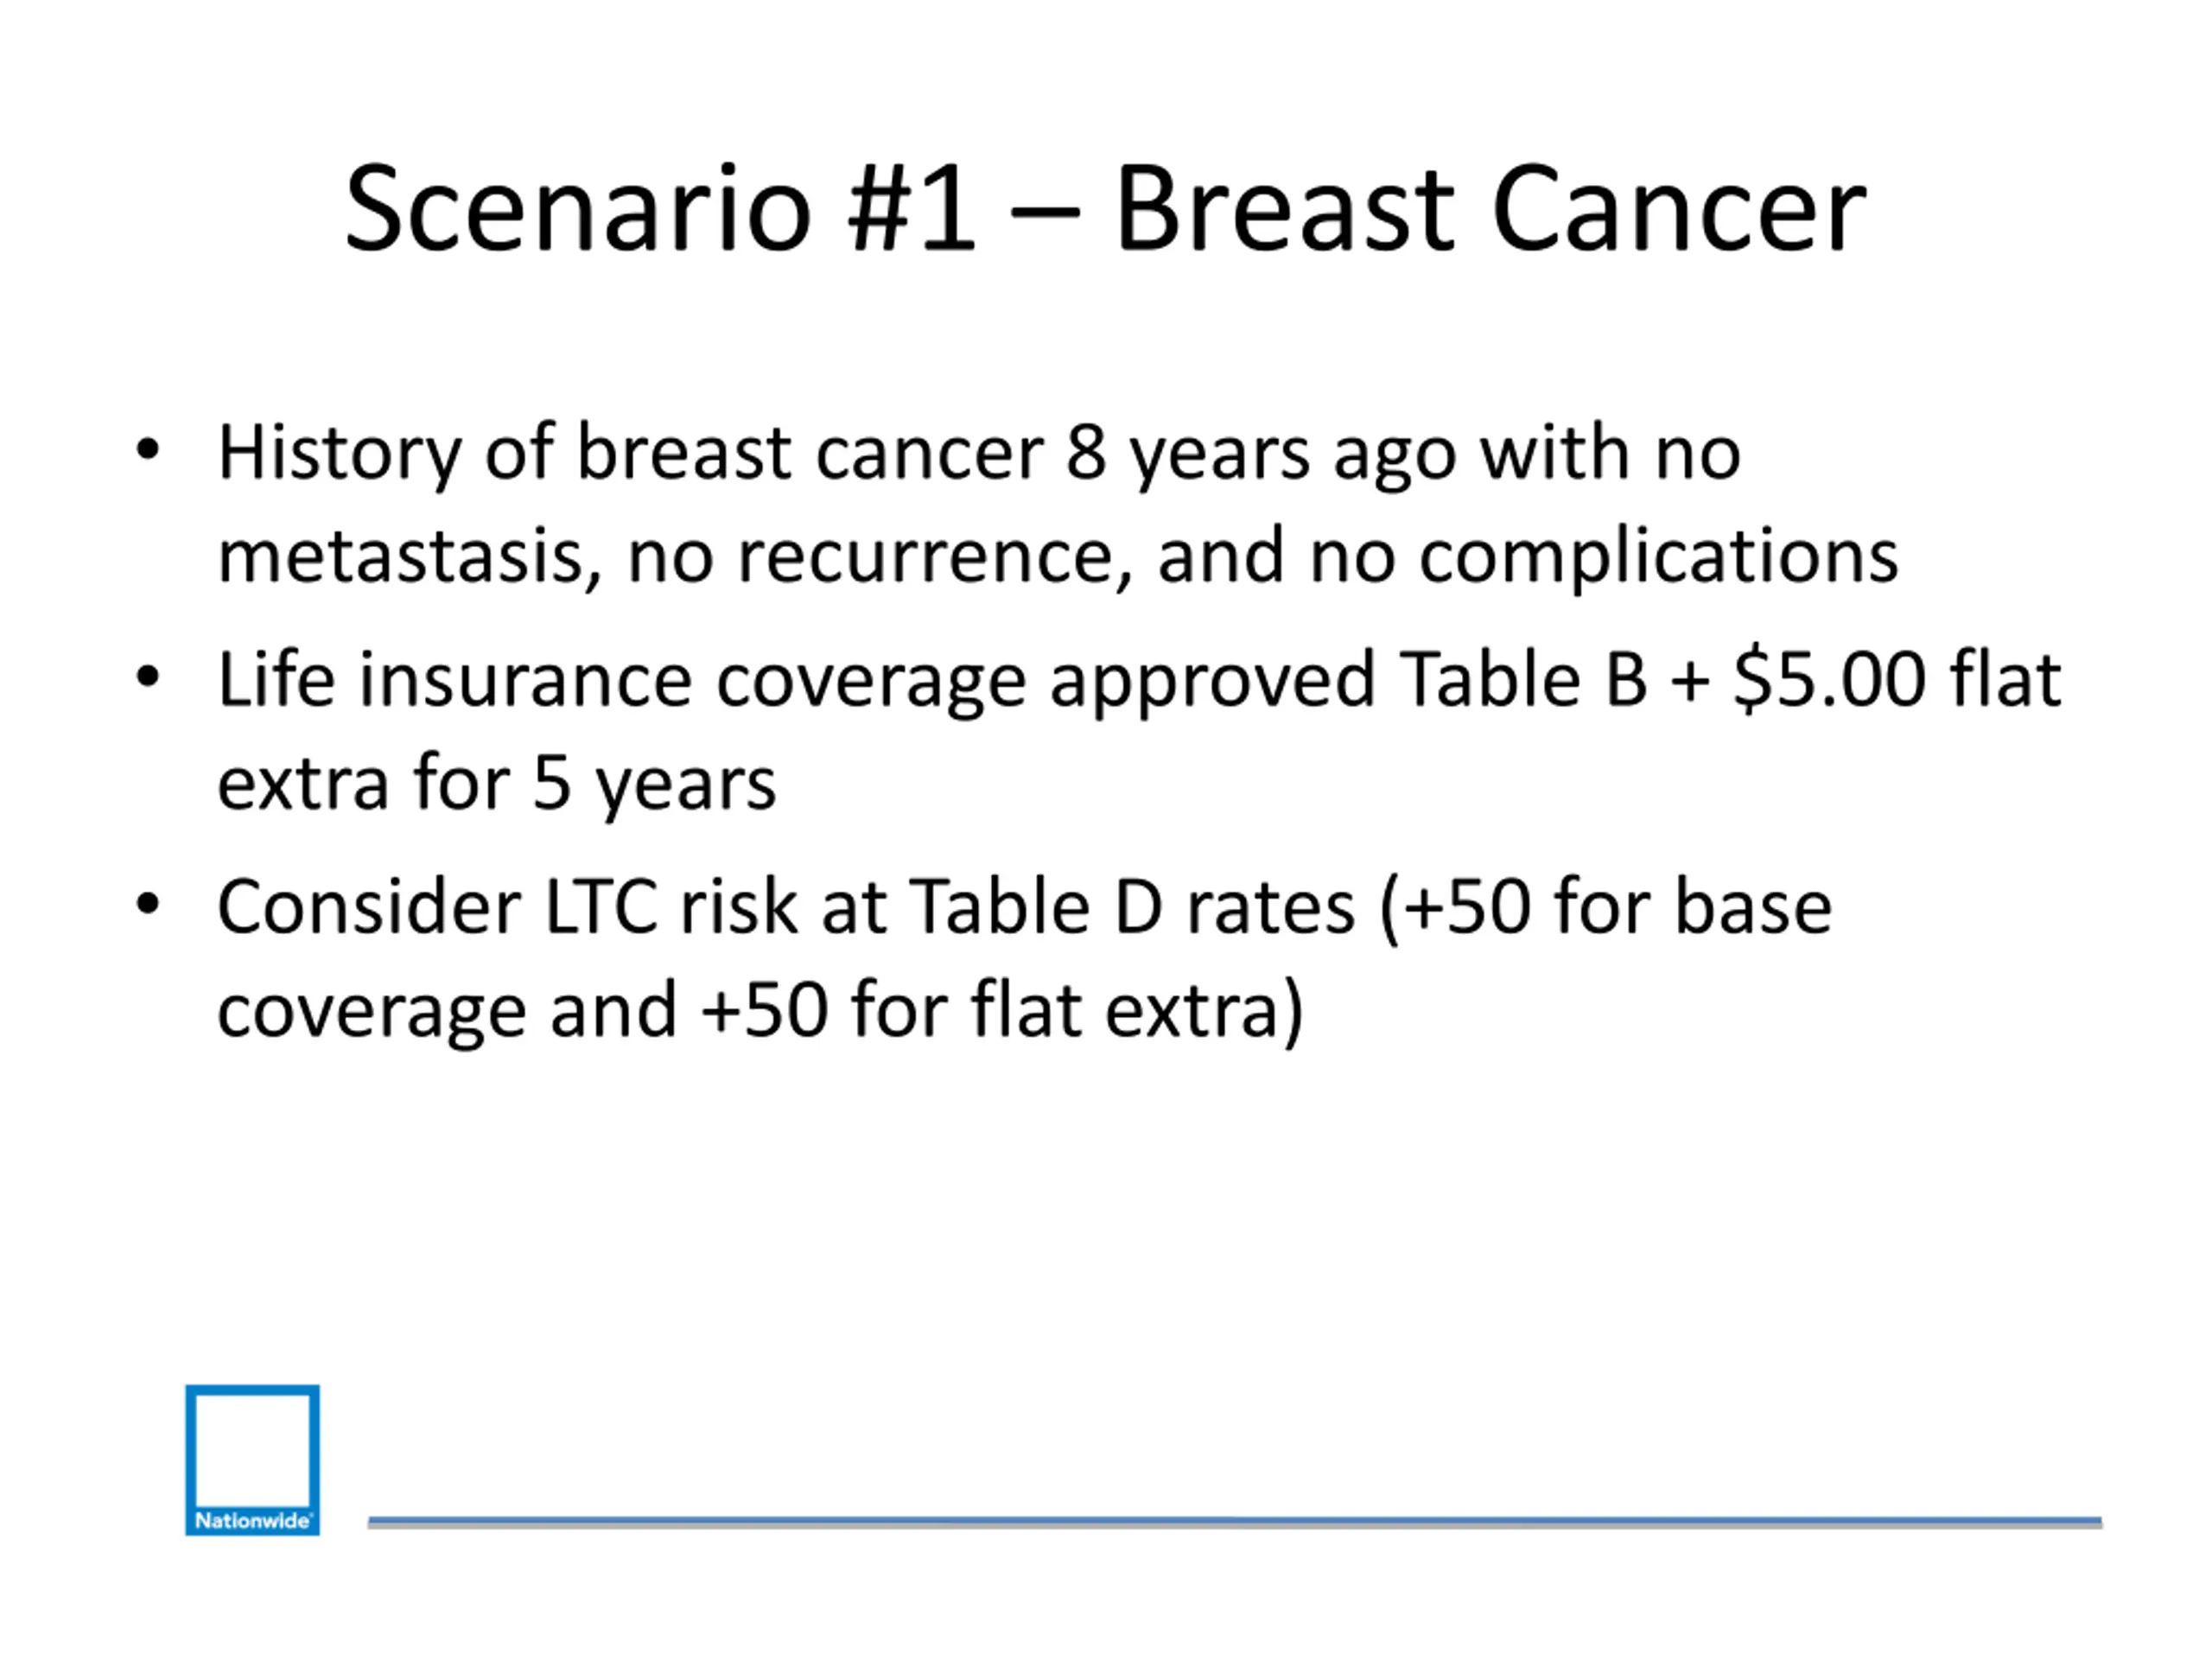This screenshot has height=1659, width=2212.
Task: Click the words "Breast Cancer" in the title
Action: 1490,210
